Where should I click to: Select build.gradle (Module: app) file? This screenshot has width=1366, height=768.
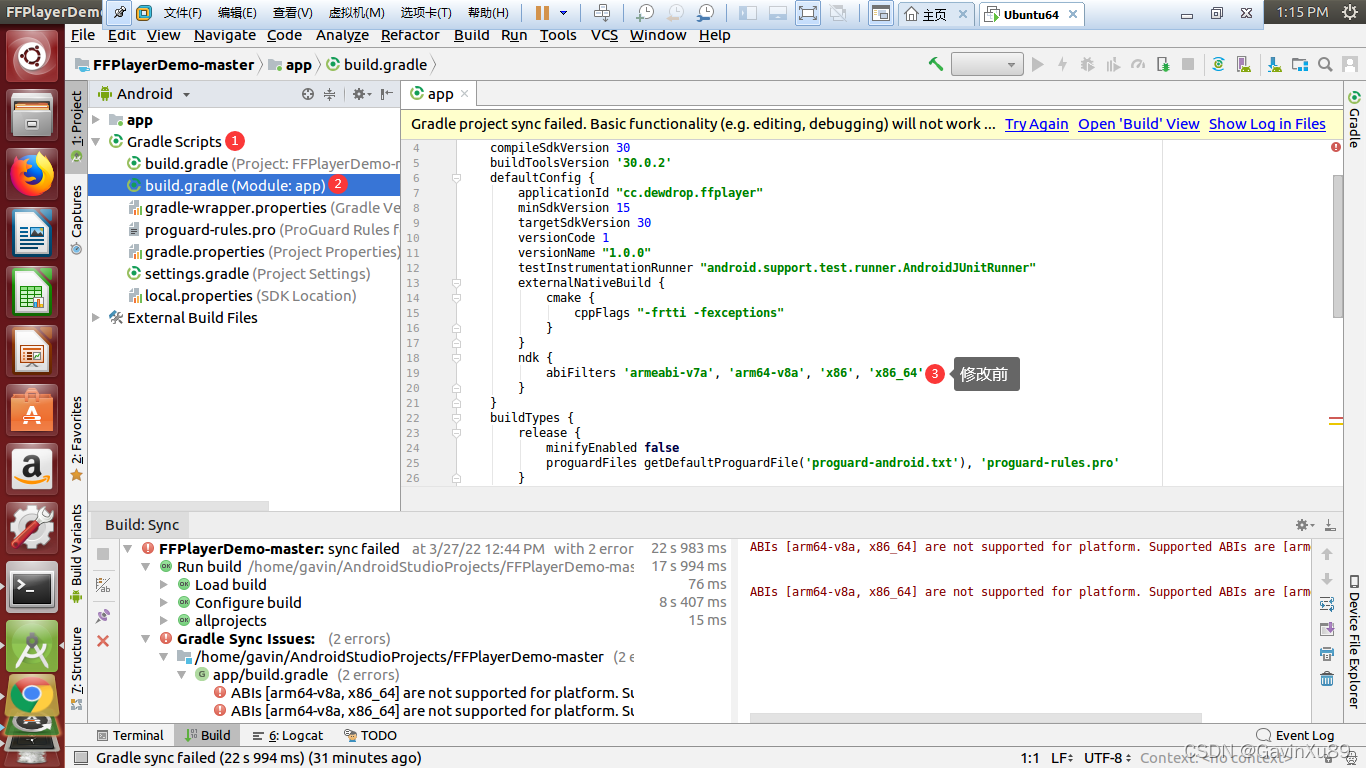point(244,186)
